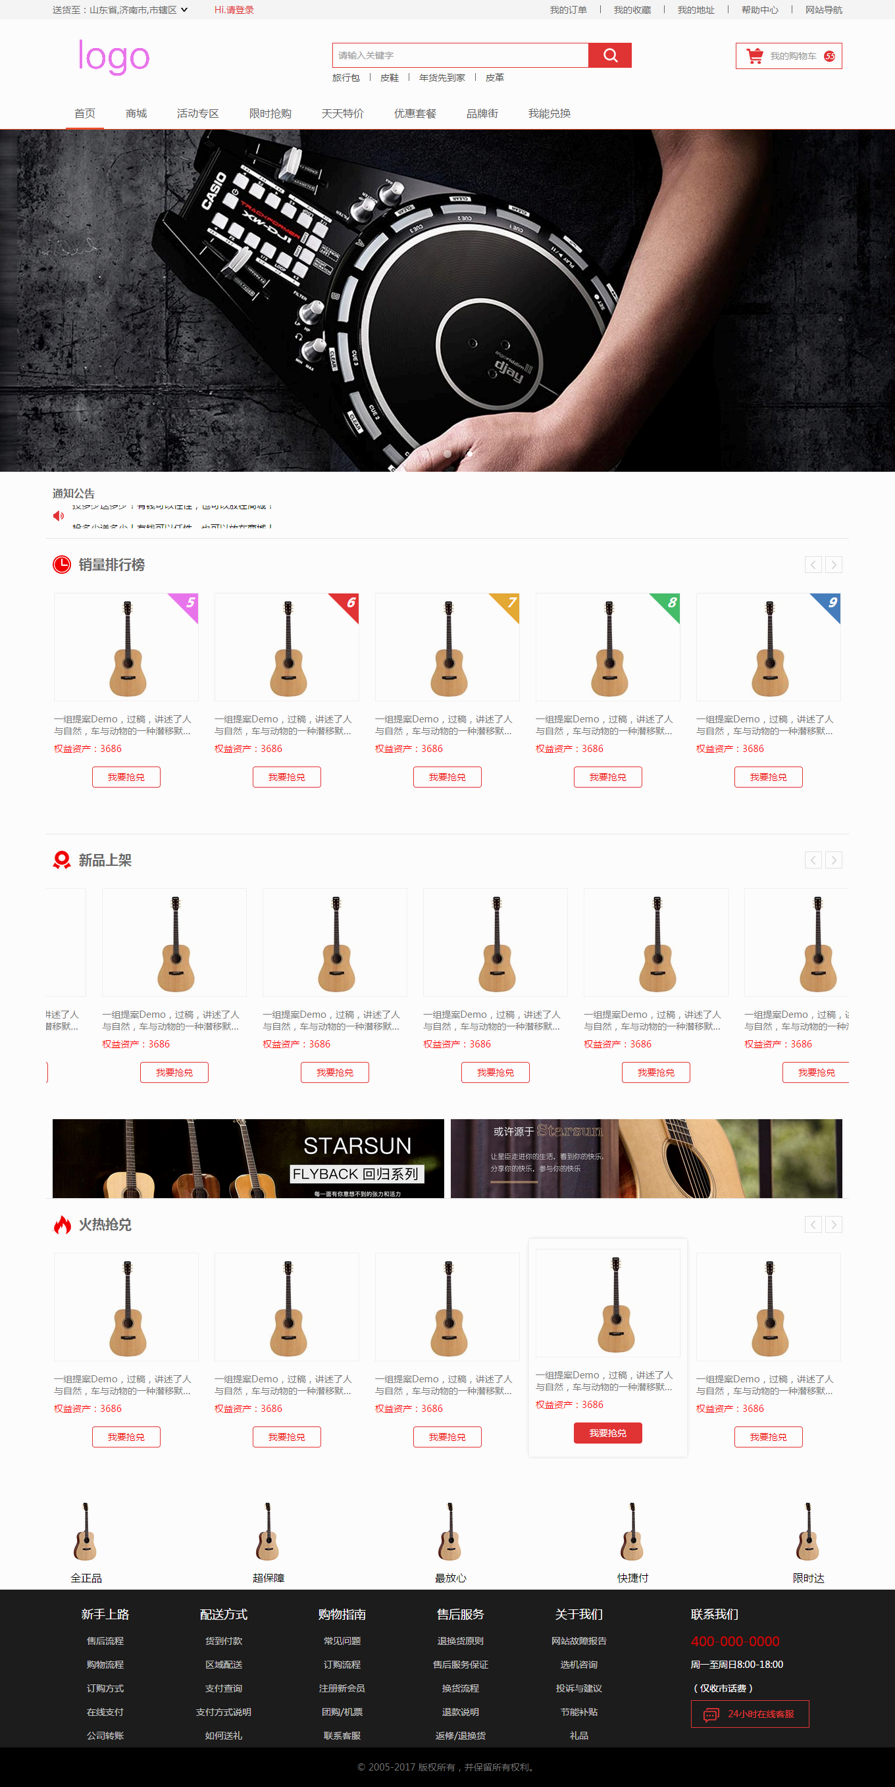Screen dimensions: 895x1787
Task: Click the chat icon in 24小时在线客服
Action: (711, 1714)
